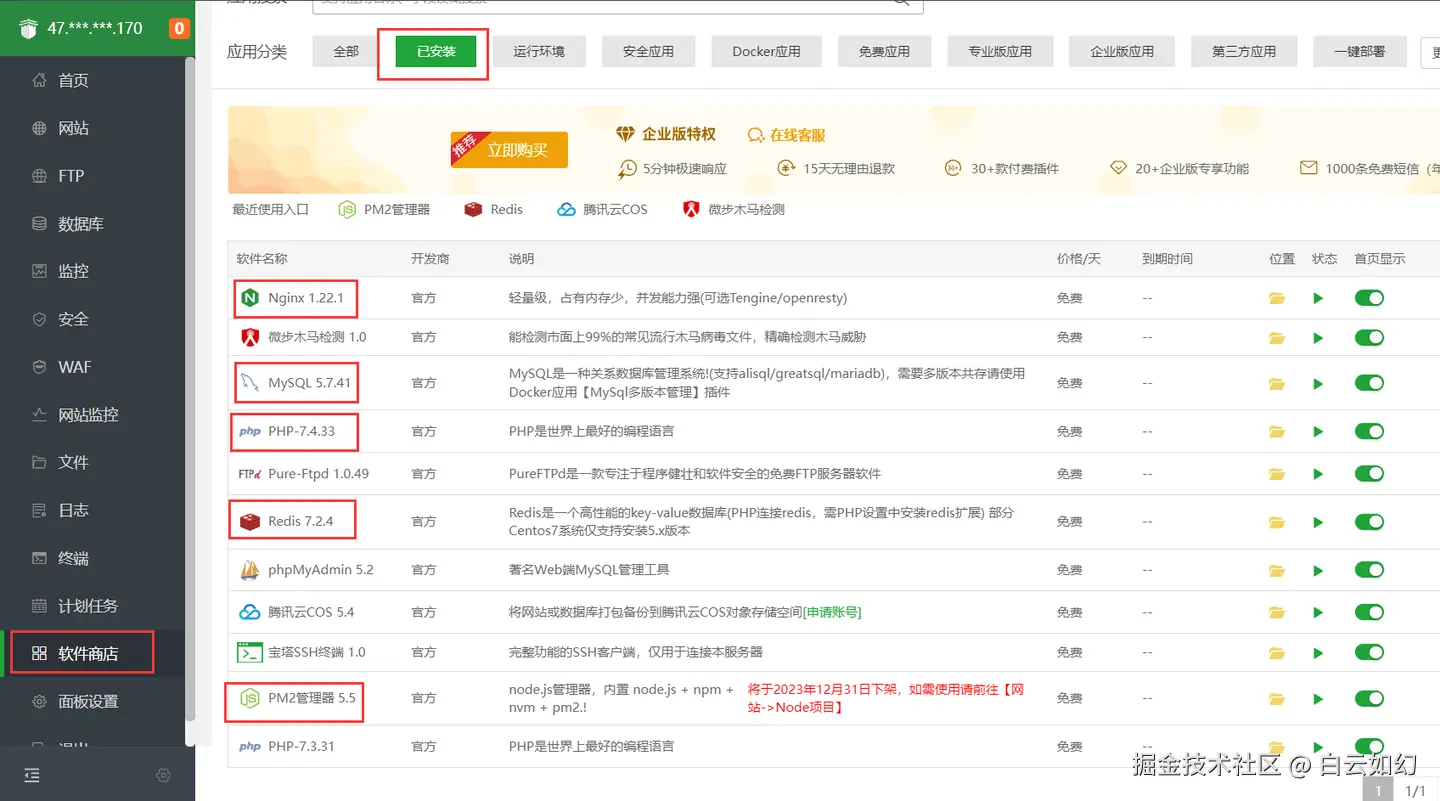The image size is (1440, 801).
Task: Toggle homepage display for 腾讯云COS 5.4
Action: pos(1369,612)
